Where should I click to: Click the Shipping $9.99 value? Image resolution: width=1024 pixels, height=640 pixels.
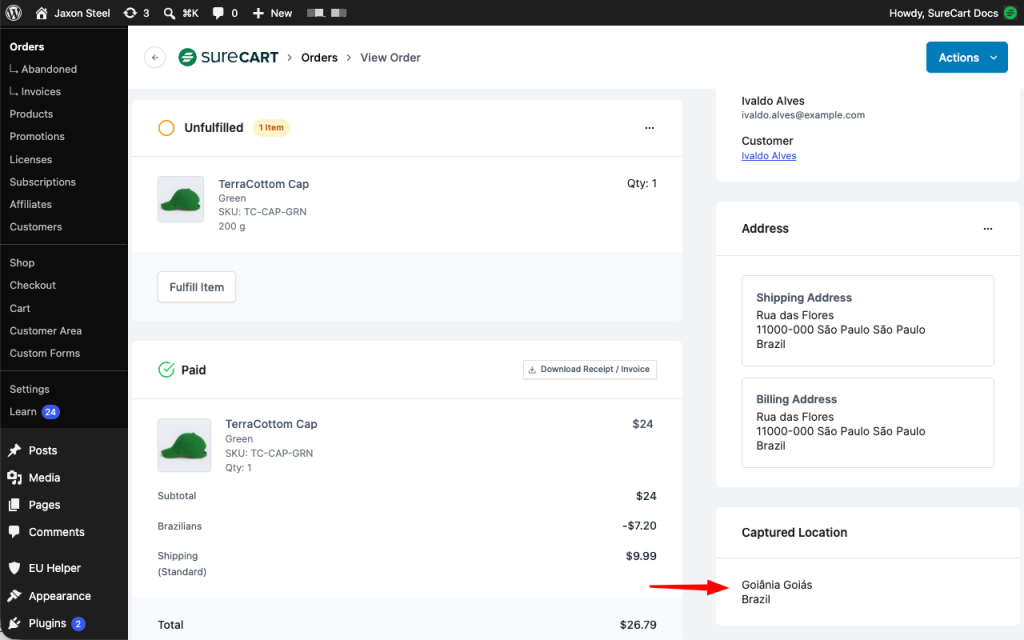click(x=641, y=556)
